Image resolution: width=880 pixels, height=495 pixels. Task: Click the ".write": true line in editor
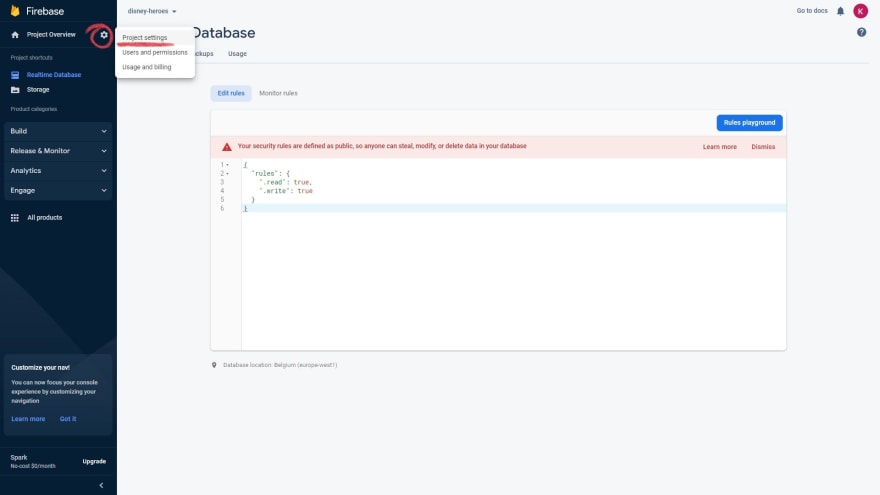click(x=286, y=191)
